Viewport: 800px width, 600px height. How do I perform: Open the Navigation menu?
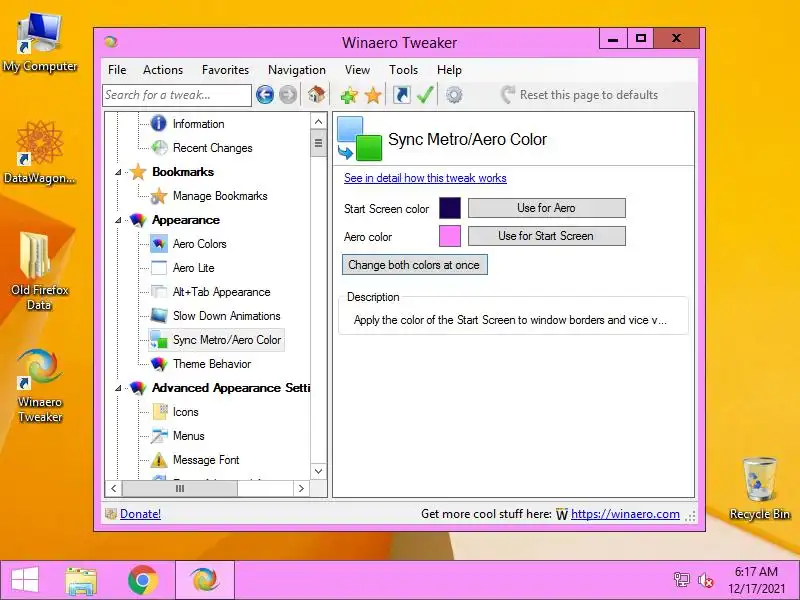click(297, 70)
